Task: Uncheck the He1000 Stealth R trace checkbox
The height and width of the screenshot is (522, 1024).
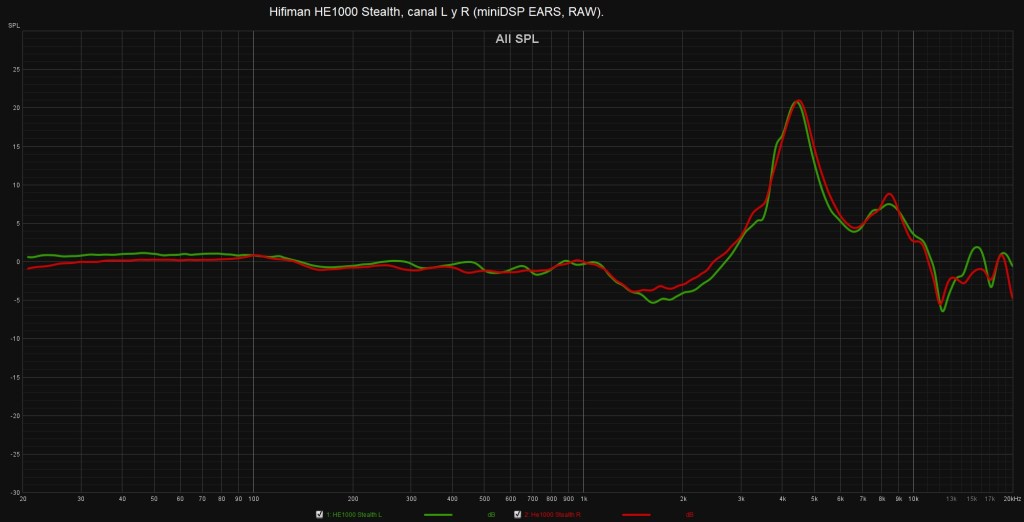Action: [518, 514]
